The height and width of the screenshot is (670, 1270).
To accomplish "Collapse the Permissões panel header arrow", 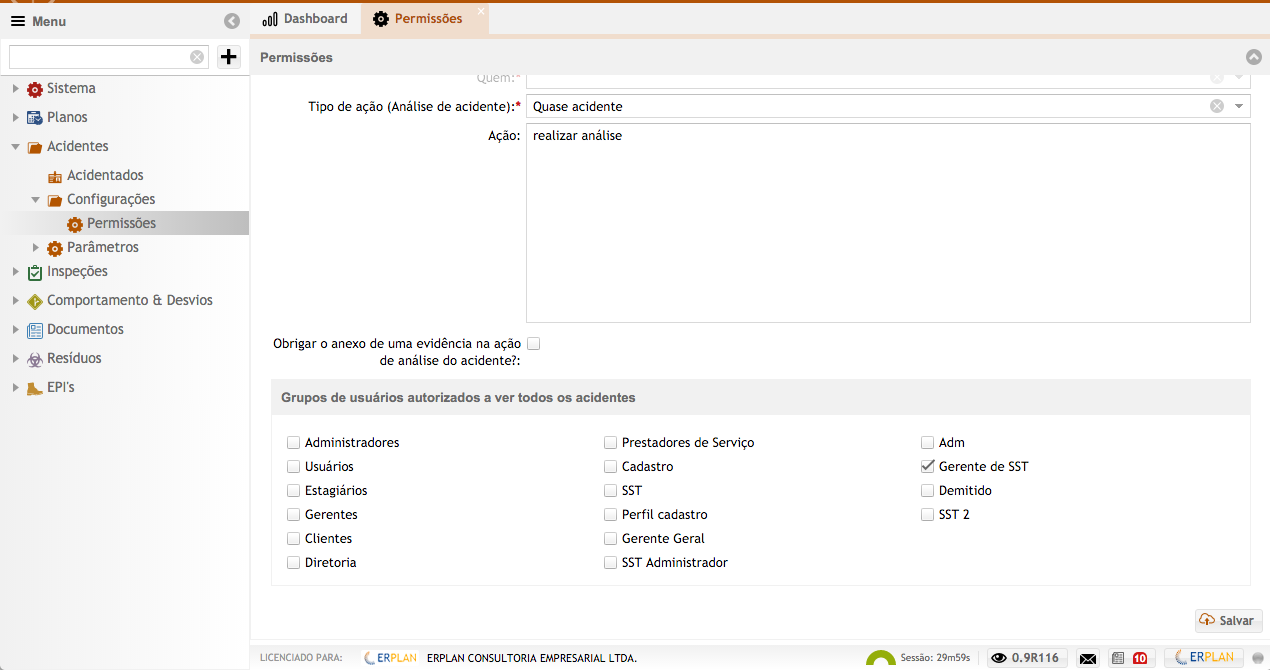I will (x=1254, y=58).
